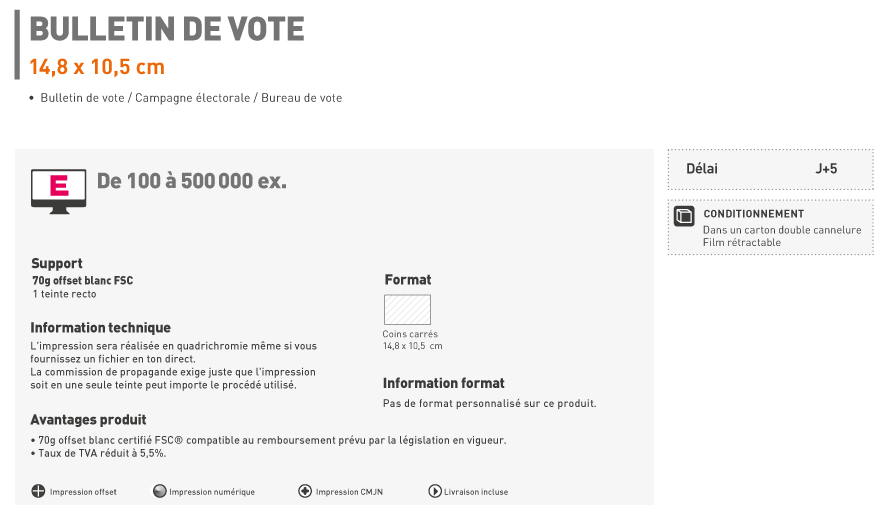Click the orange 14,8 x 10,5 cm size
The height and width of the screenshot is (514, 888).
97,67
